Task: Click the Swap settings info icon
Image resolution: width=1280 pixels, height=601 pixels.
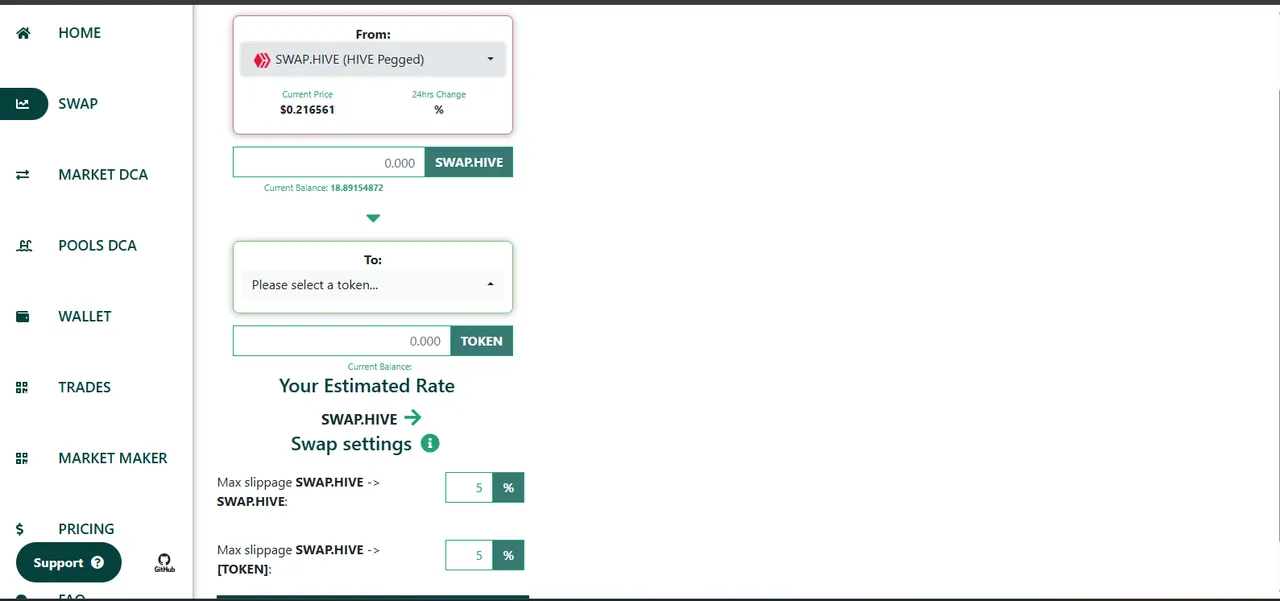Action: tap(430, 443)
